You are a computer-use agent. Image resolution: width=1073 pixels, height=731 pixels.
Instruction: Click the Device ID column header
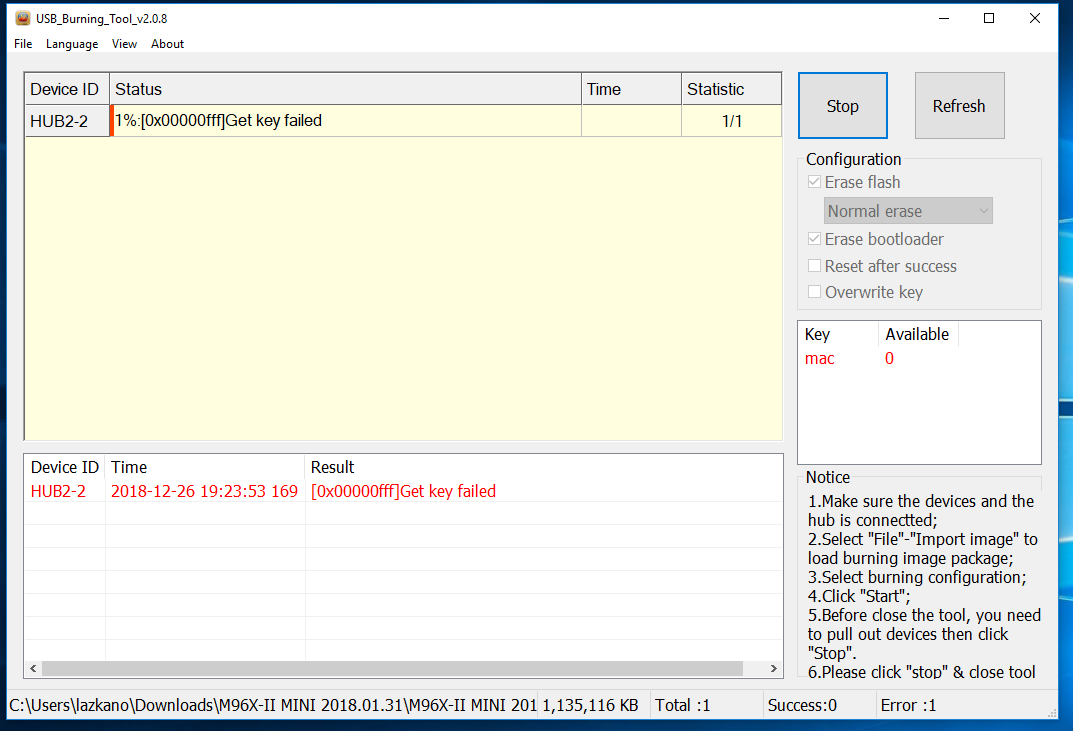pyautogui.click(x=67, y=89)
